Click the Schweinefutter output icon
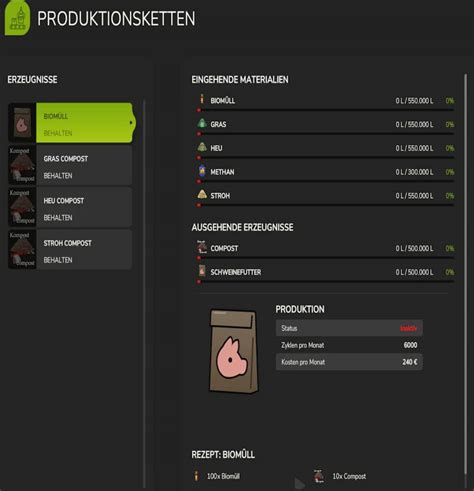474x491 pixels. [202, 271]
